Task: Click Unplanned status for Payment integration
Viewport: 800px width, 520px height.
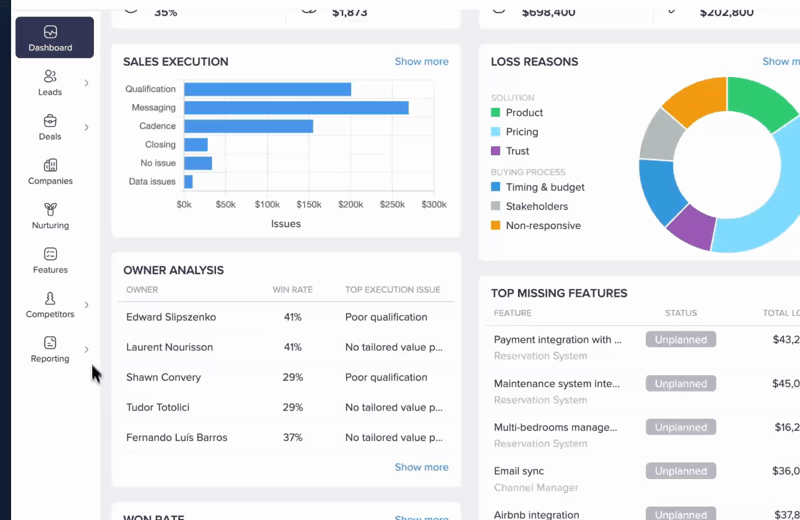Action: click(x=681, y=340)
